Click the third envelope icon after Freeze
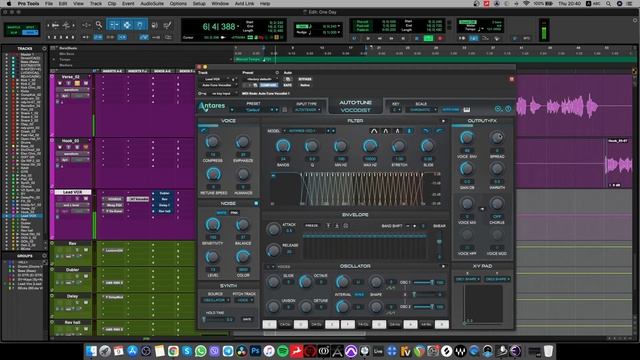Image resolution: width=640 pixels, height=360 pixels. pos(346,225)
